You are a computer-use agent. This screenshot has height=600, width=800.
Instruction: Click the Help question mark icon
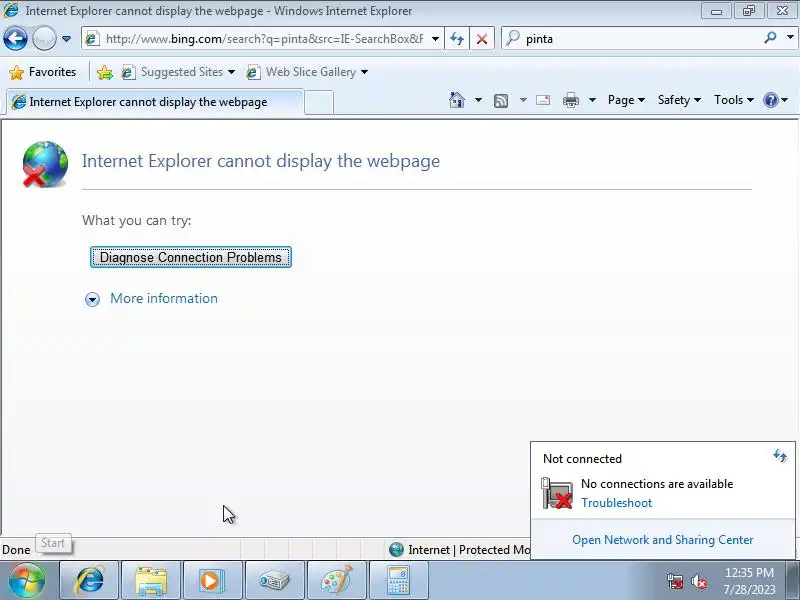pos(771,100)
